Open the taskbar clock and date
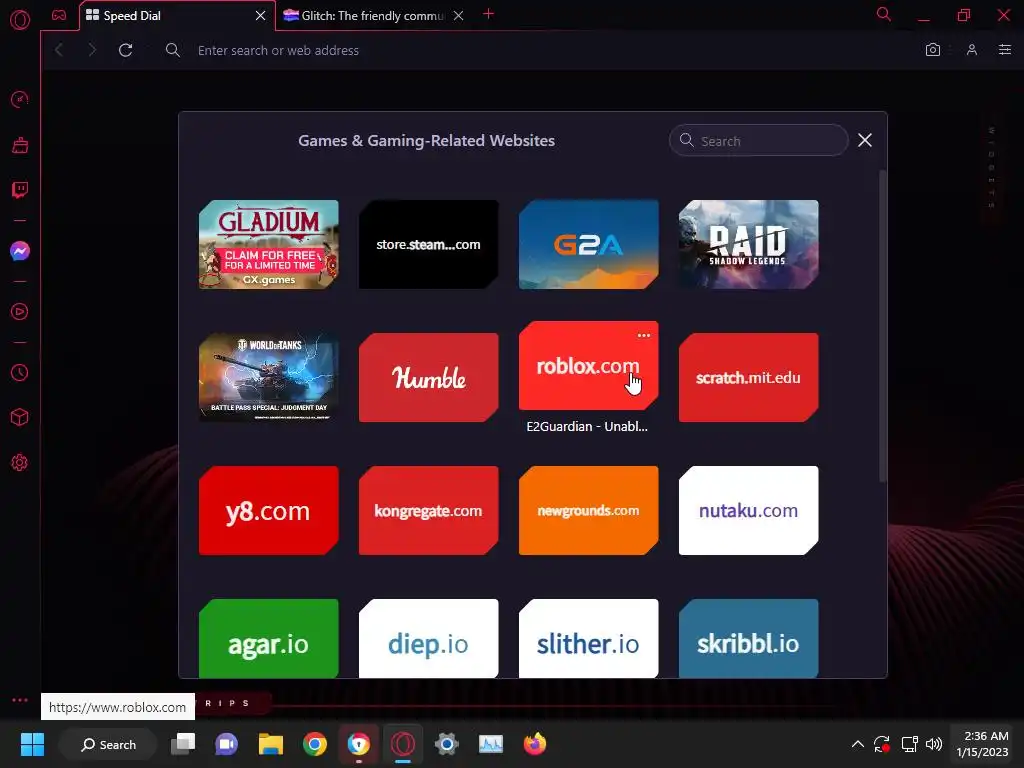This screenshot has width=1024, height=768. tap(983, 744)
